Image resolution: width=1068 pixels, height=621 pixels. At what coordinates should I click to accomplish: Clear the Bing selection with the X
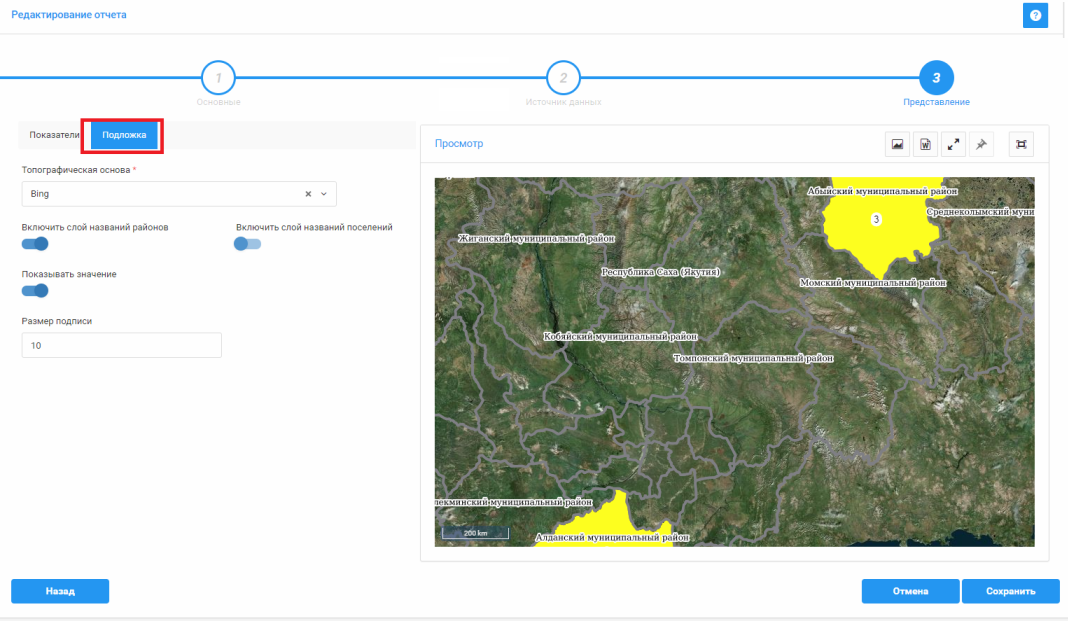[309, 194]
